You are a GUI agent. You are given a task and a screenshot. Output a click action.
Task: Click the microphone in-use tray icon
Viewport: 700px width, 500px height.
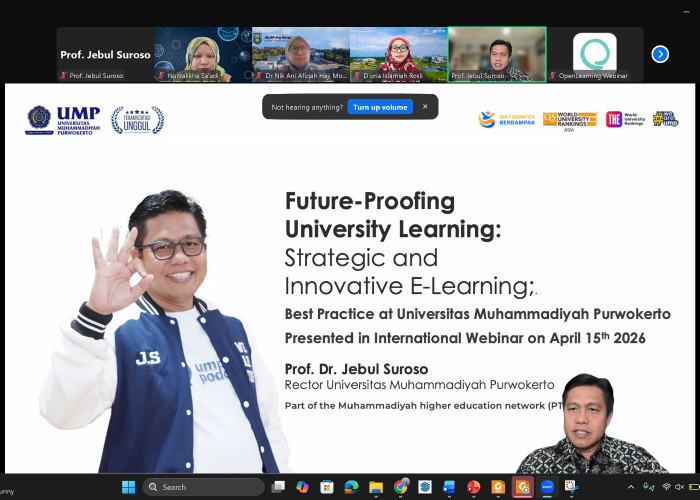(x=649, y=487)
